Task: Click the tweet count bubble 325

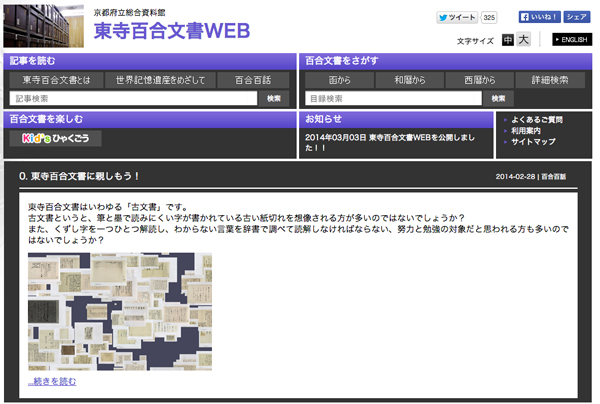Action: pos(489,17)
